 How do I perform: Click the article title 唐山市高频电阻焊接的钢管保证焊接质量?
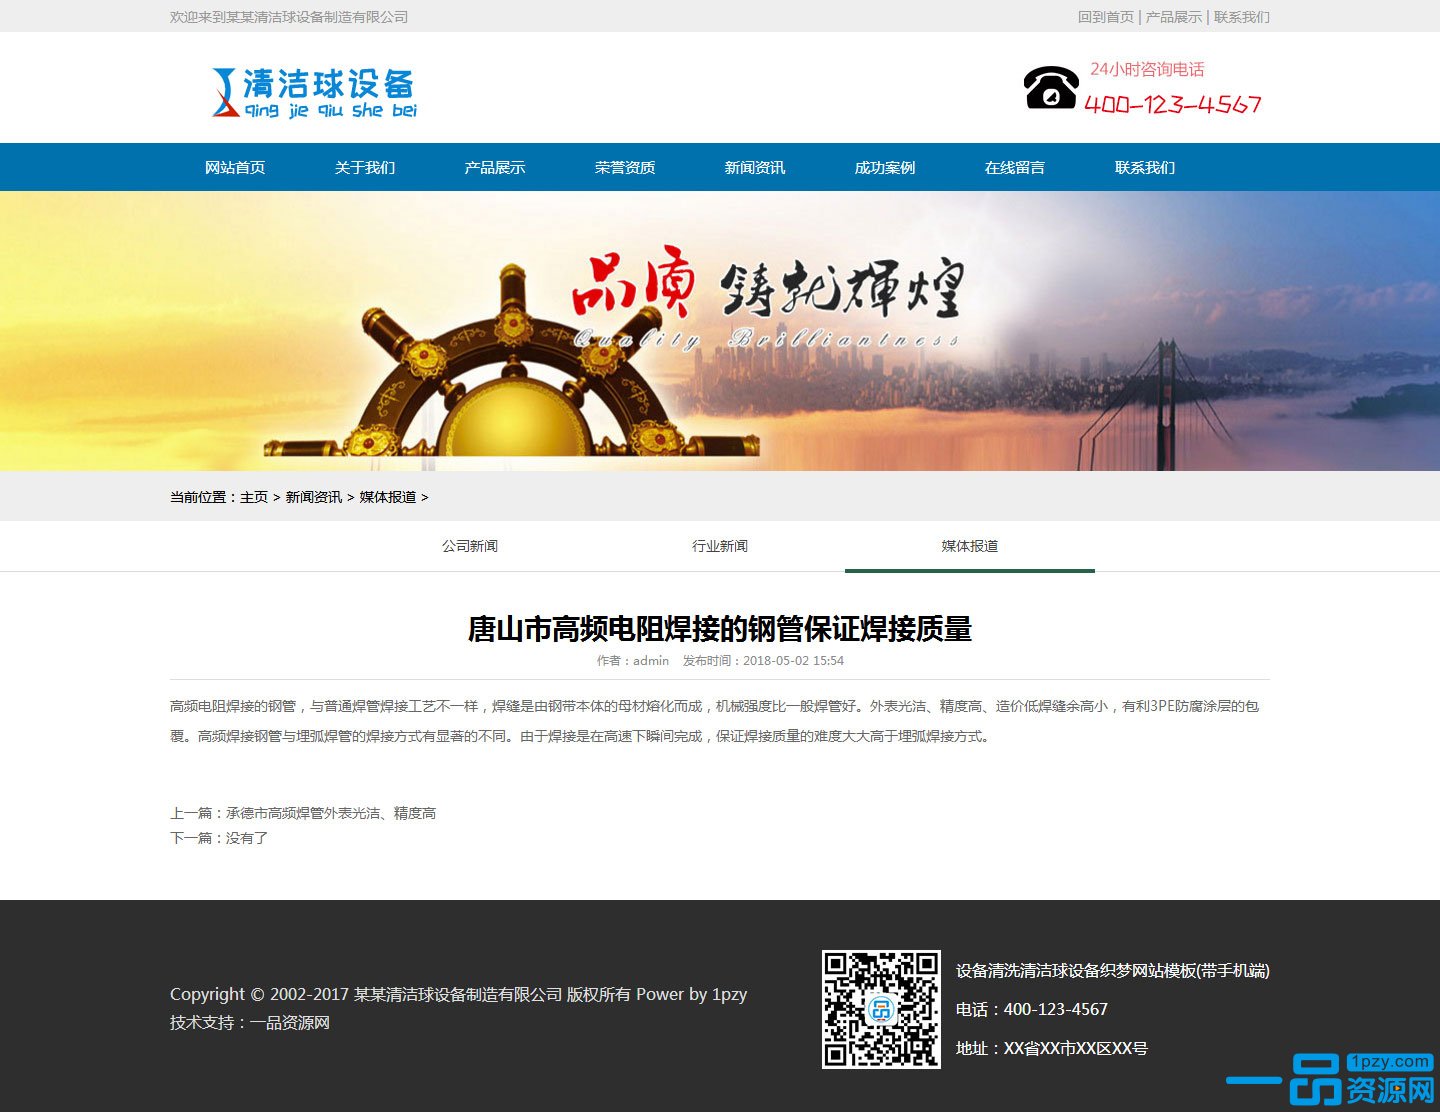pos(720,629)
